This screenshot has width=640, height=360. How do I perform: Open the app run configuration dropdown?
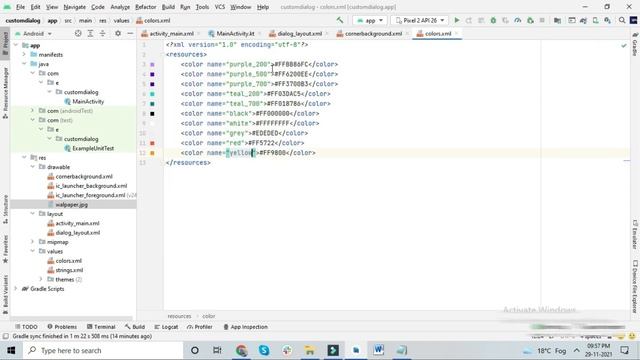pyautogui.click(x=370, y=20)
